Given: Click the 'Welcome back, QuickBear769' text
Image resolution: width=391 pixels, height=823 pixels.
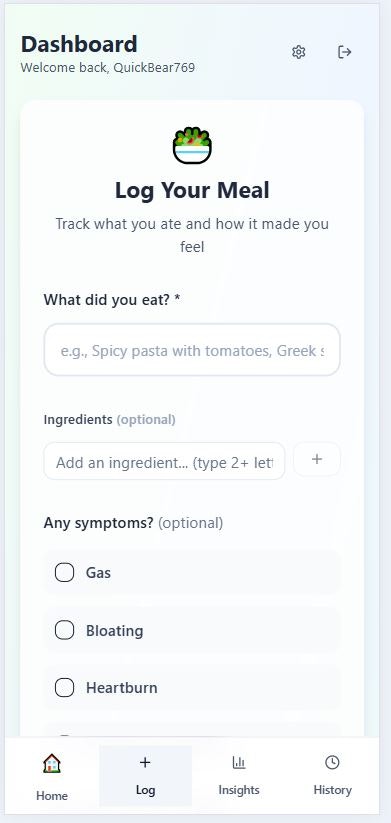Looking at the screenshot, I should coord(108,68).
